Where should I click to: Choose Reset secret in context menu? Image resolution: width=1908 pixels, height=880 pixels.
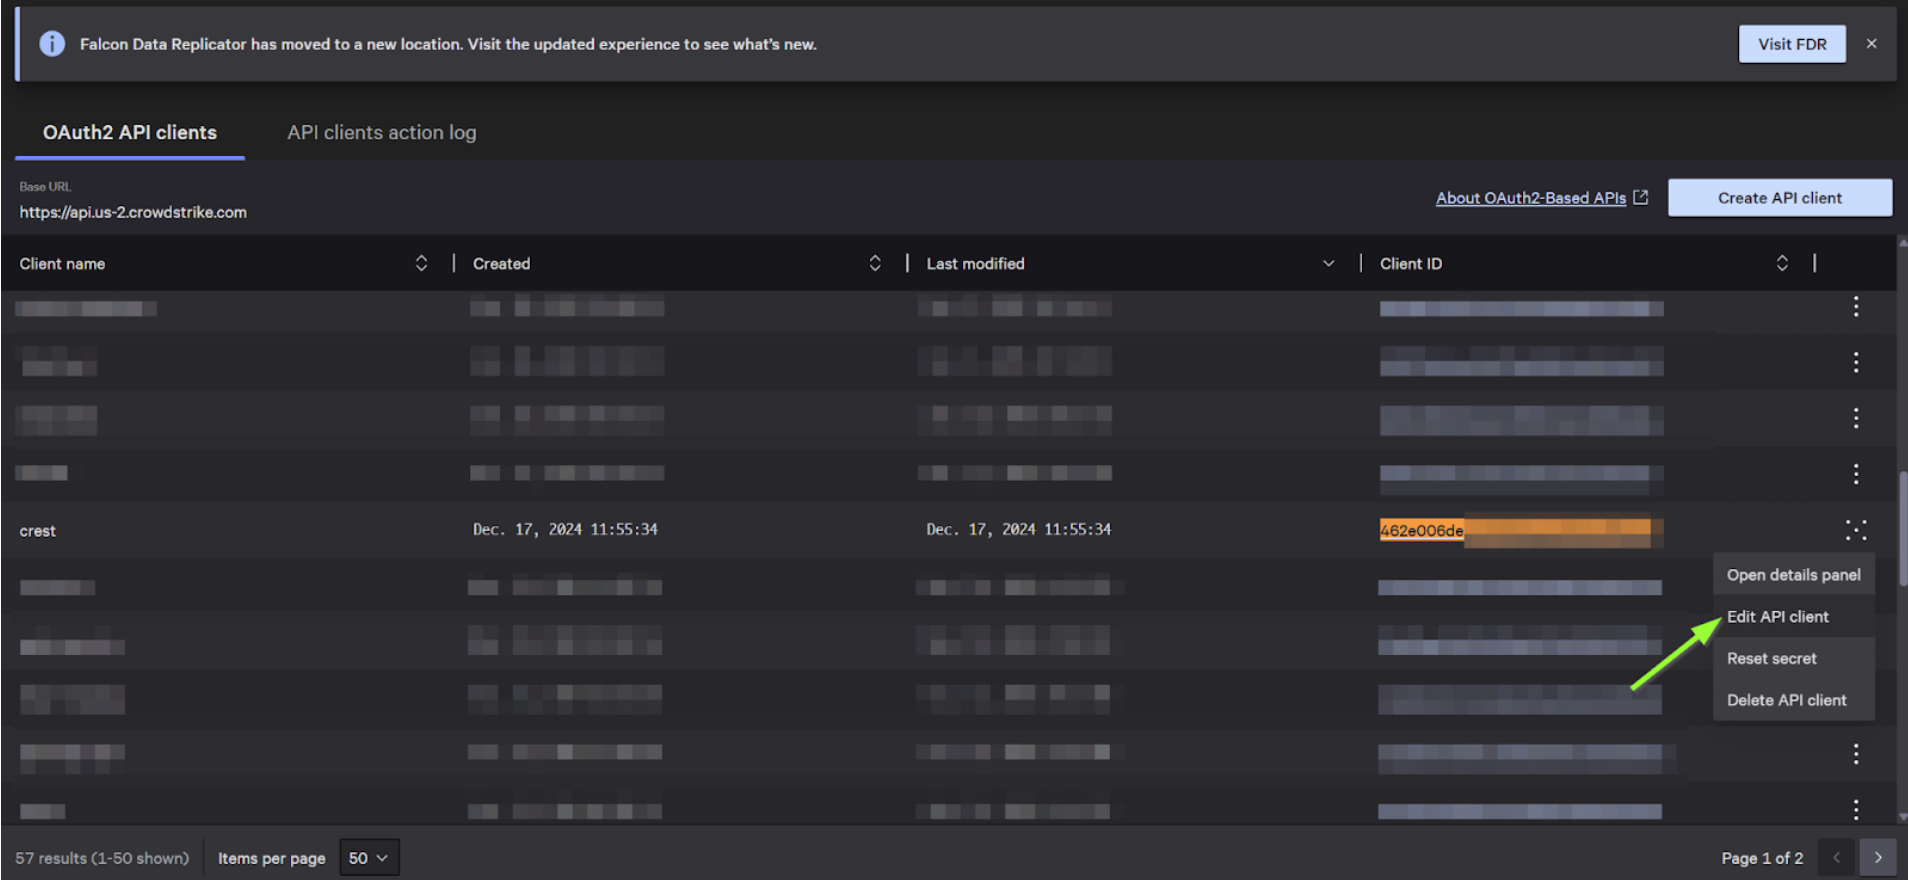coord(1771,659)
